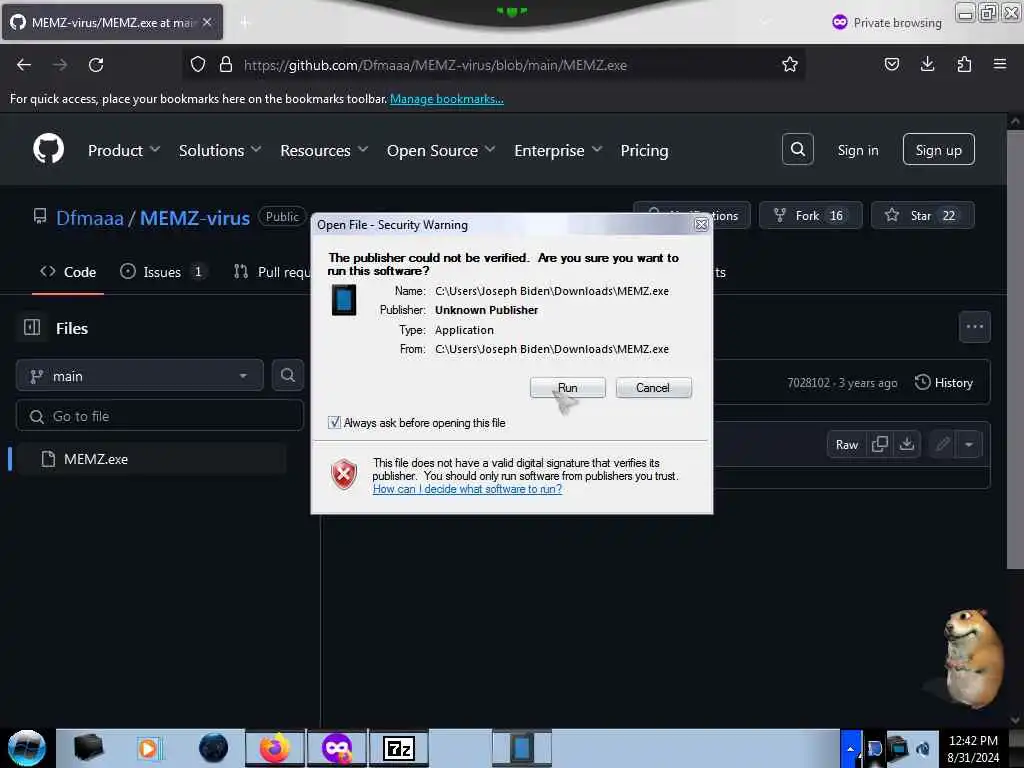Expand the Solutions menu
This screenshot has width=1024, height=768.
(220, 150)
